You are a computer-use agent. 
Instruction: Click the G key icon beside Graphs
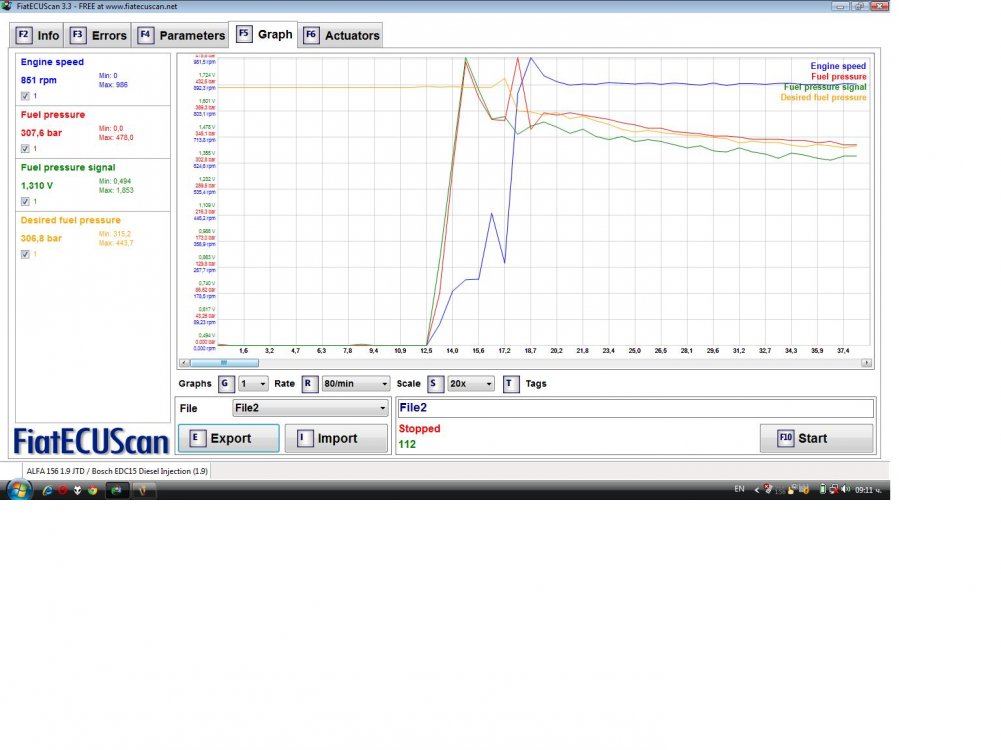226,383
